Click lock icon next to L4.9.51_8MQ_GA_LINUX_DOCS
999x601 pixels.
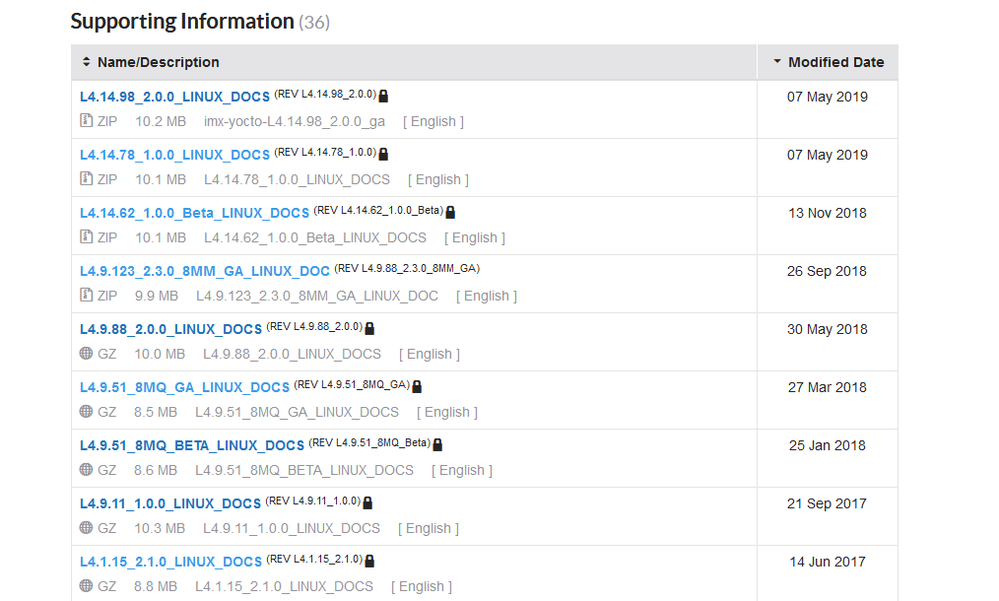coord(417,386)
